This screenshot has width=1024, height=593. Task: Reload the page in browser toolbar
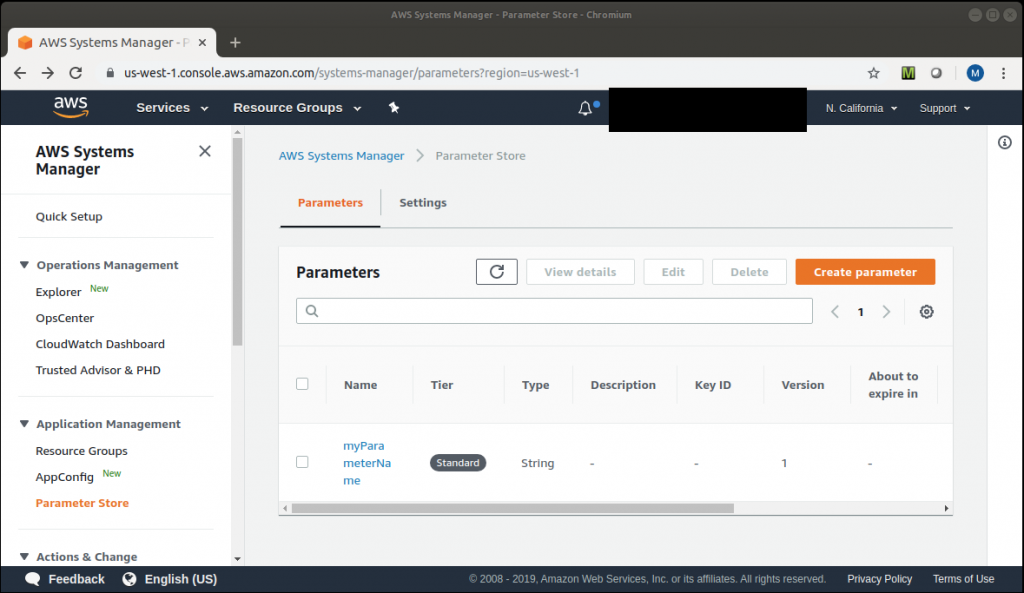click(75, 73)
